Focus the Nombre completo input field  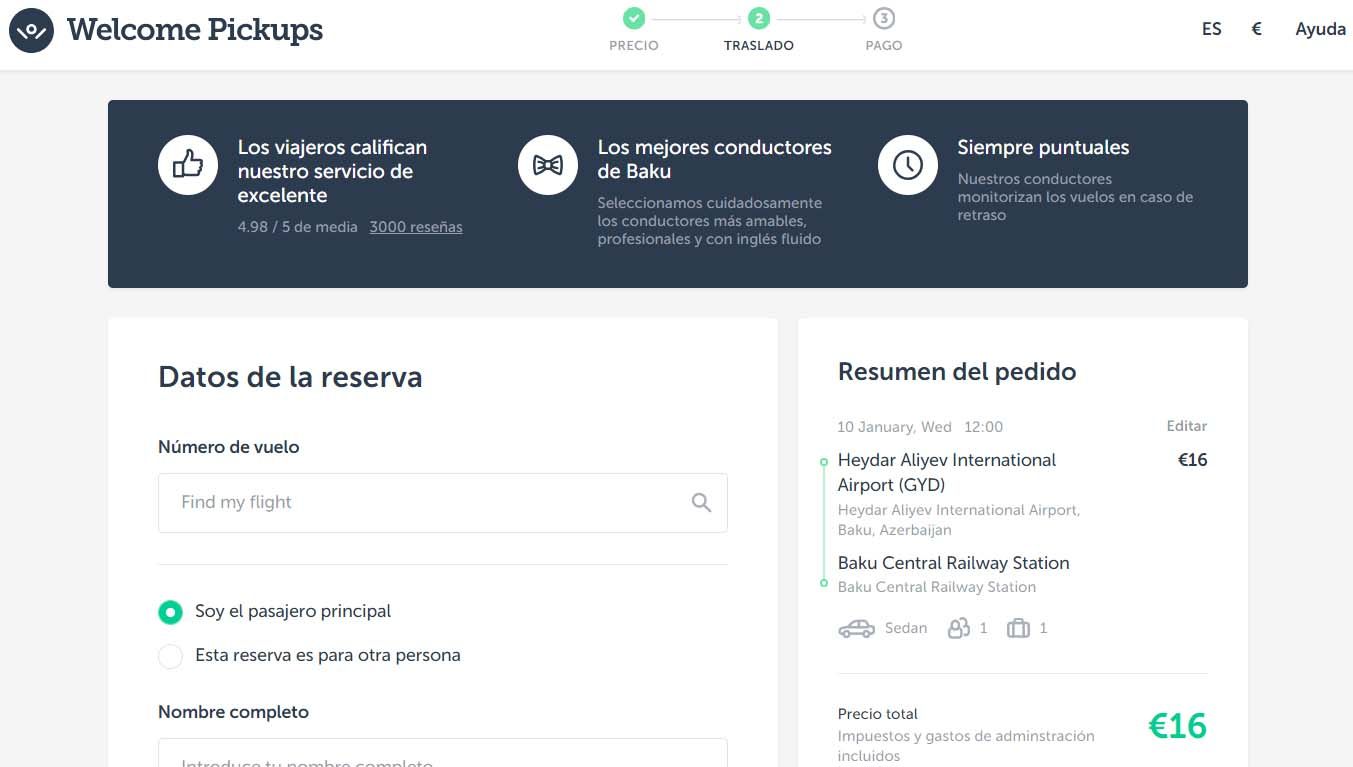443,752
